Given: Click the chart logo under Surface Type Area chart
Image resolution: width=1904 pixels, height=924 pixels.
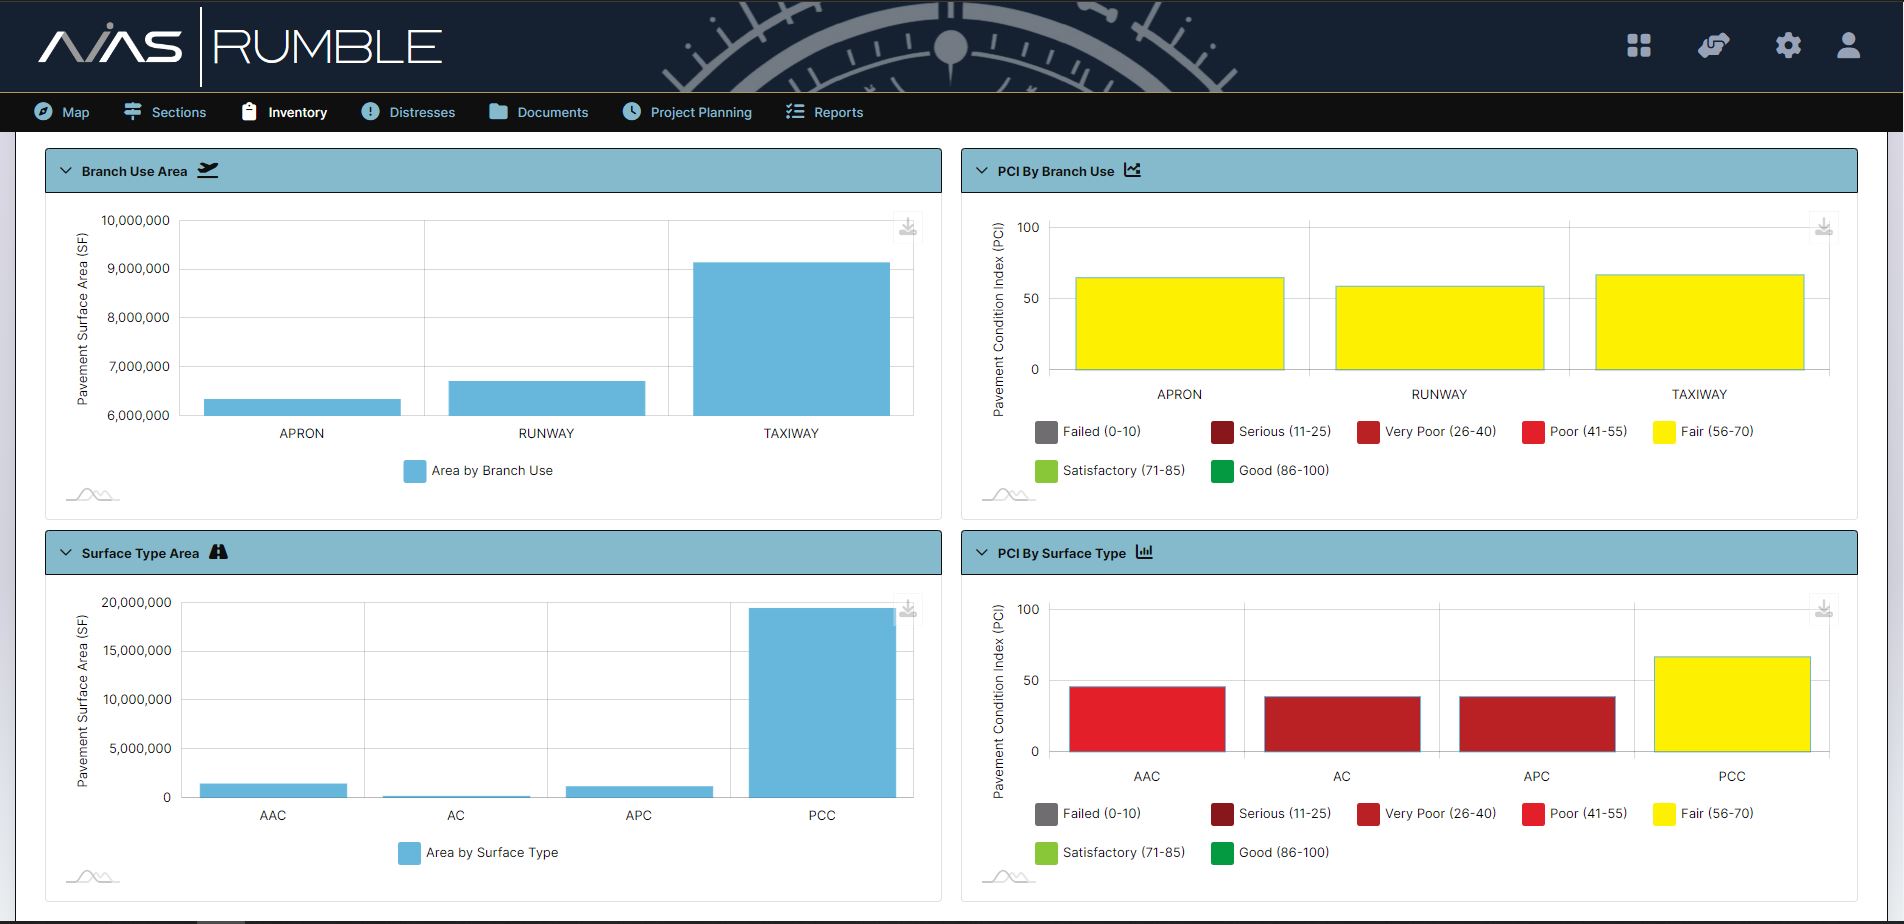Looking at the screenshot, I should (92, 876).
